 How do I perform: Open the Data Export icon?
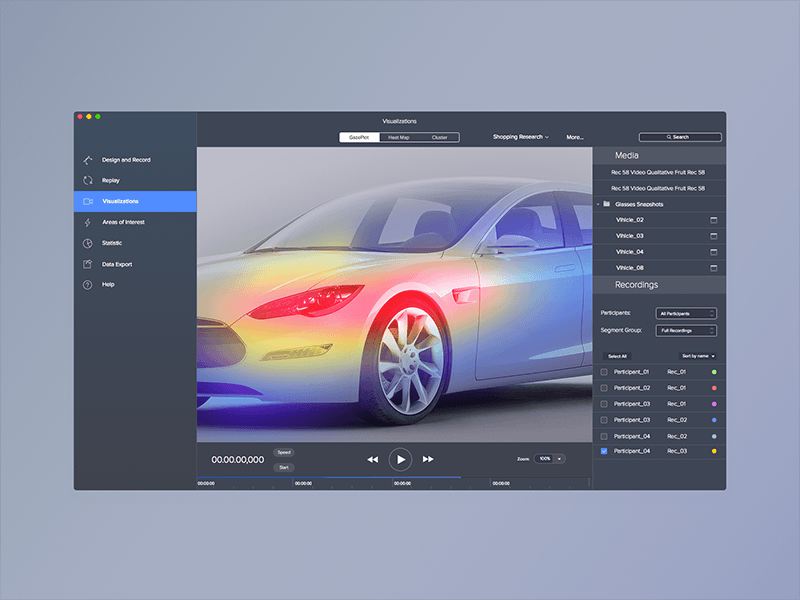click(x=88, y=264)
